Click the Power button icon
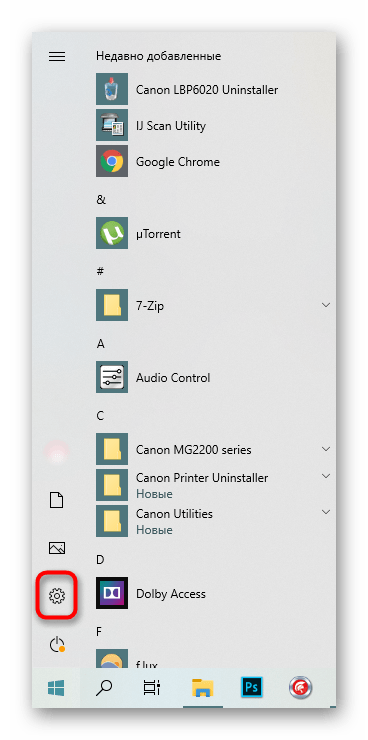 57,644
